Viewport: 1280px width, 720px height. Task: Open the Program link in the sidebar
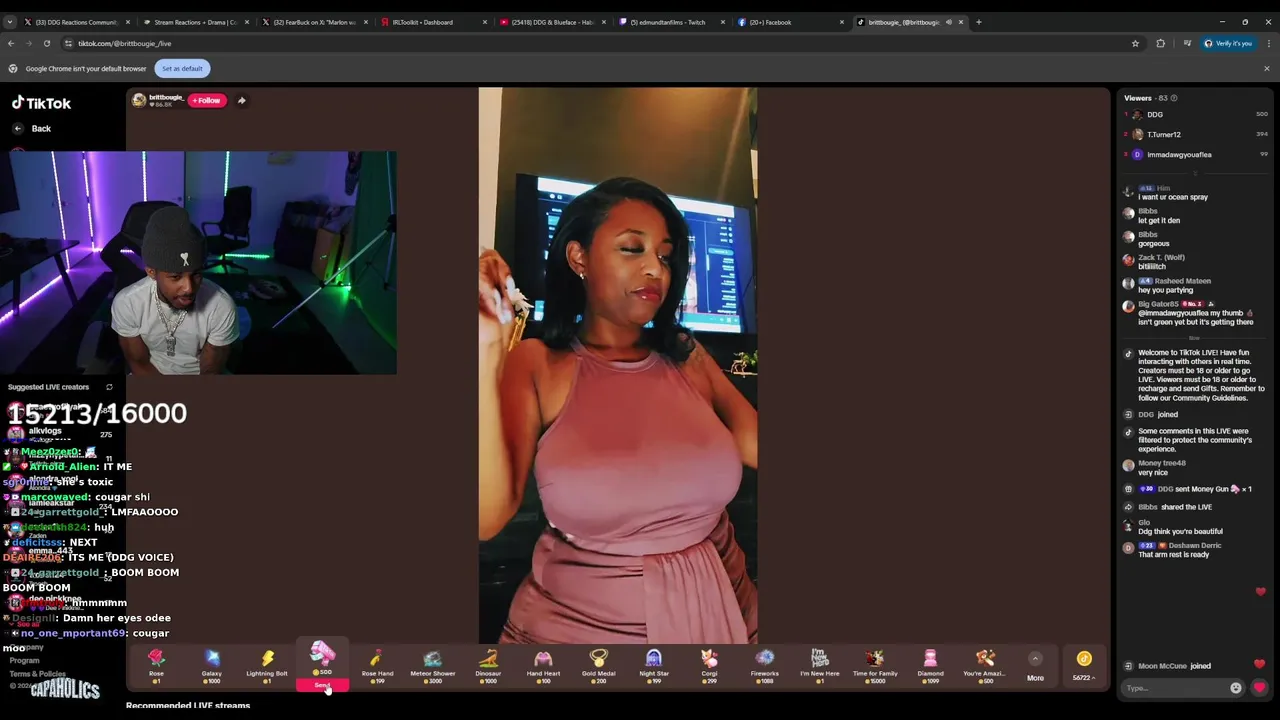(x=24, y=661)
